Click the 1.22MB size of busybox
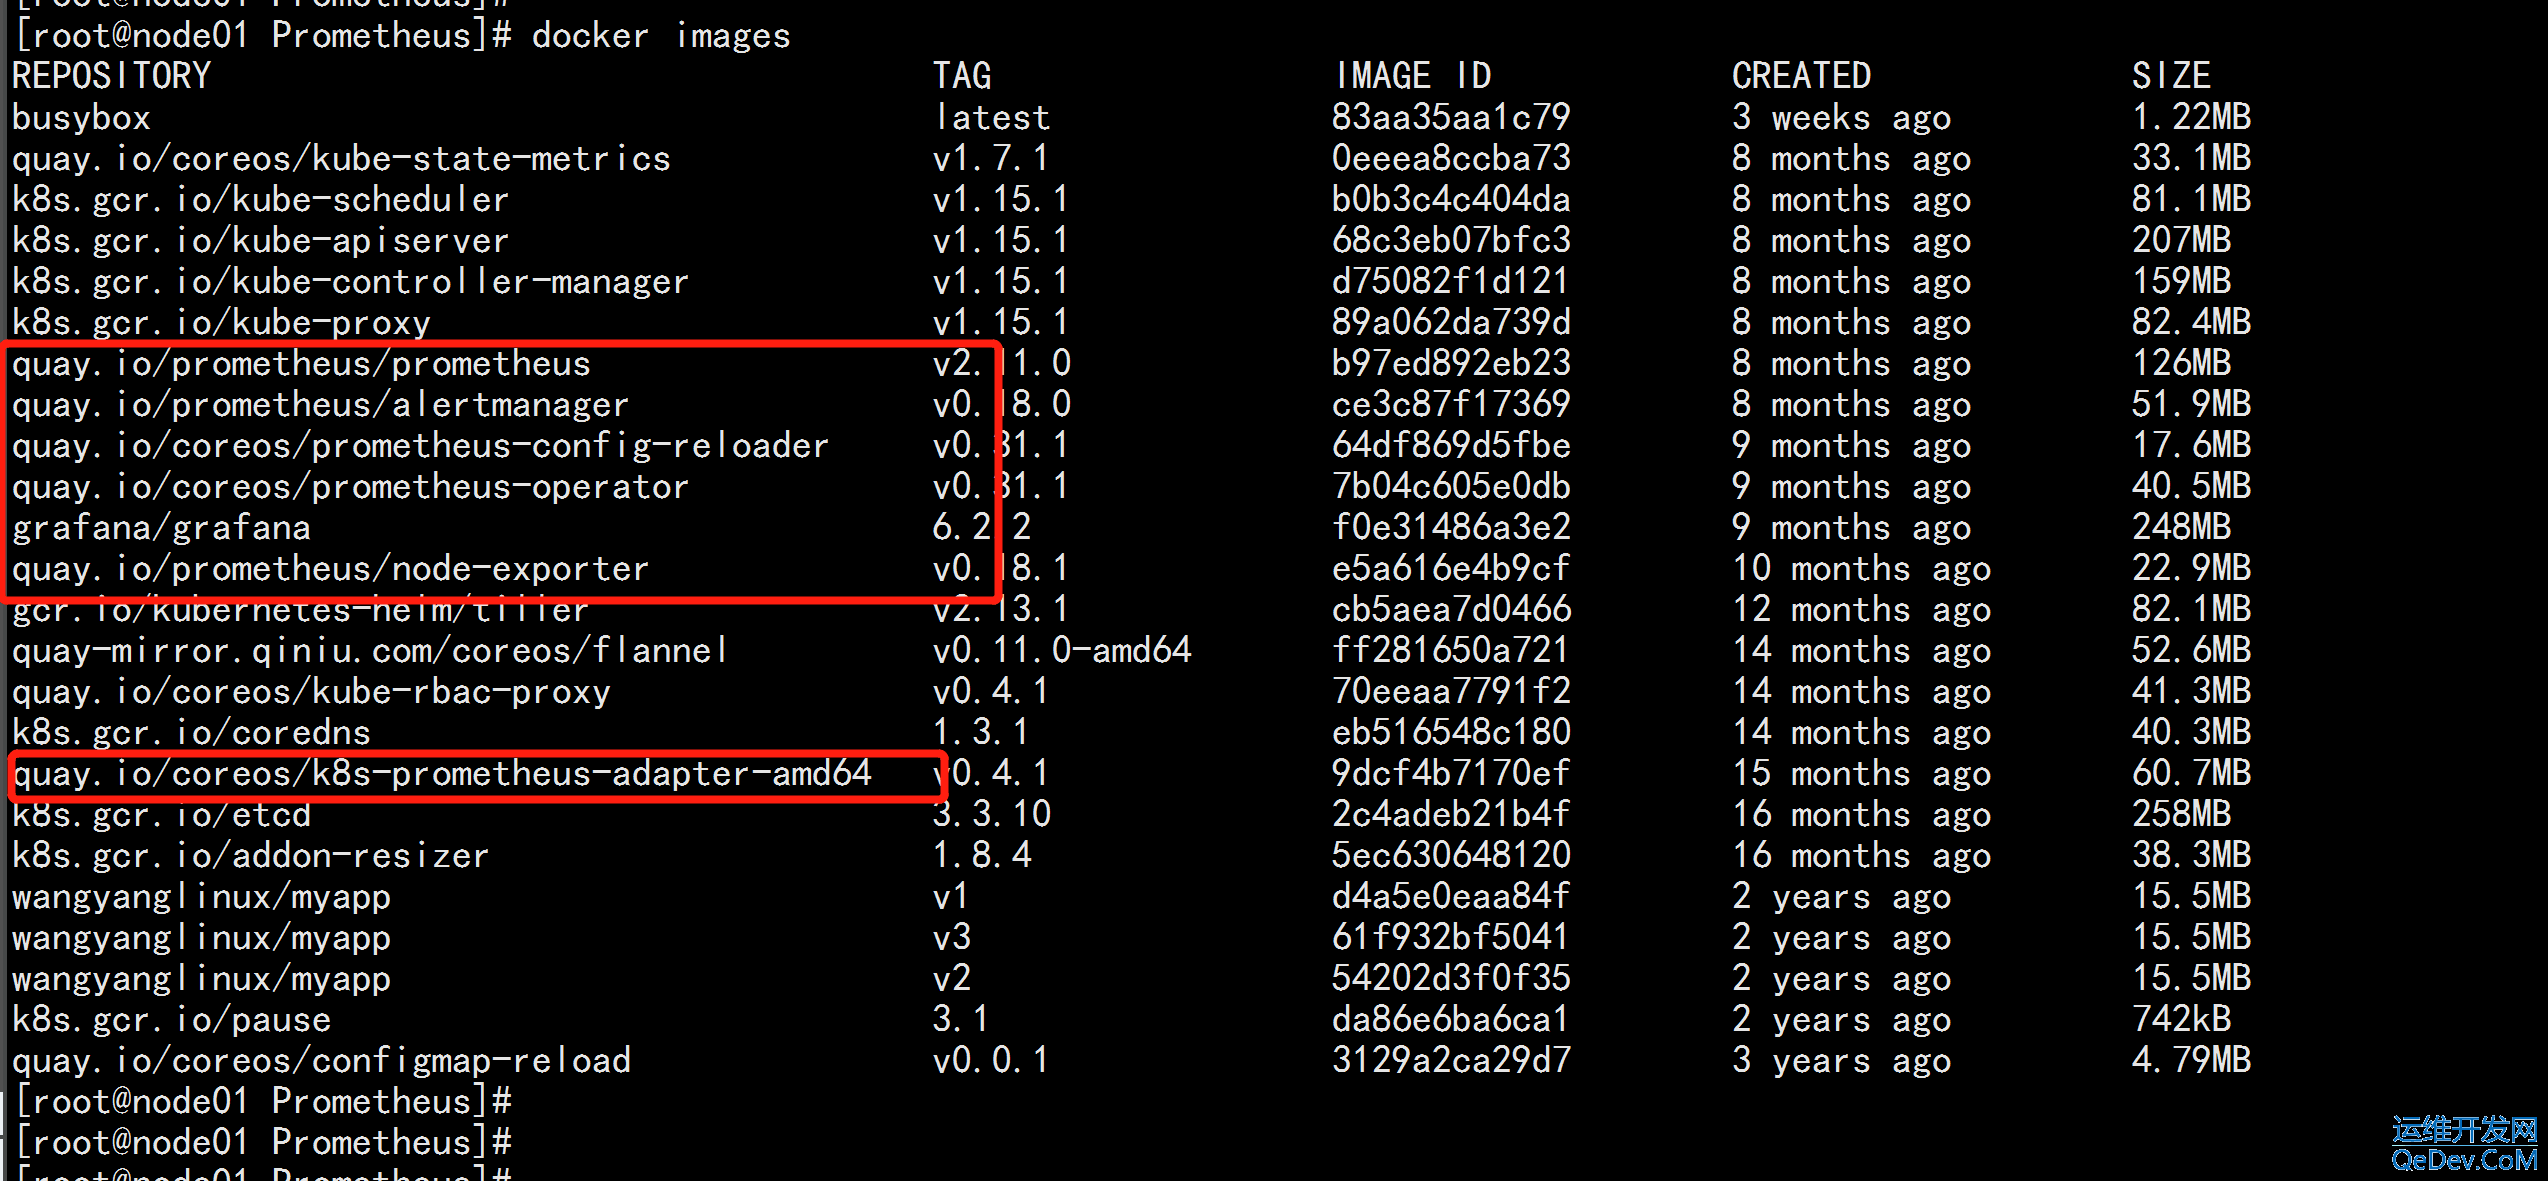Image resolution: width=2548 pixels, height=1181 pixels. (x=2191, y=117)
